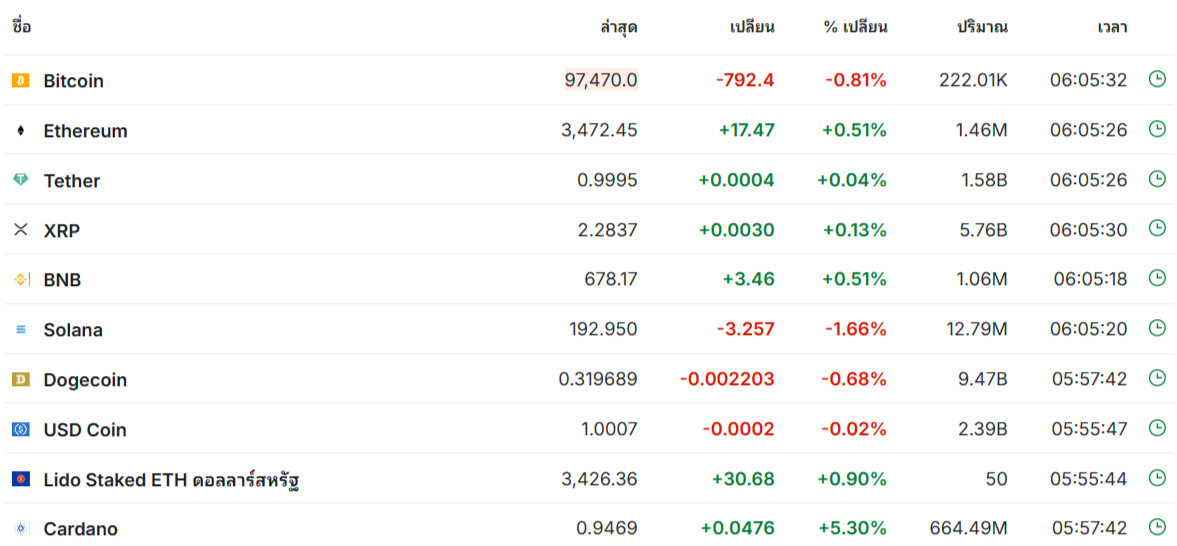Sort table by % เปลี่ยน column header
The width and height of the screenshot is (1177, 546).
coord(856,28)
